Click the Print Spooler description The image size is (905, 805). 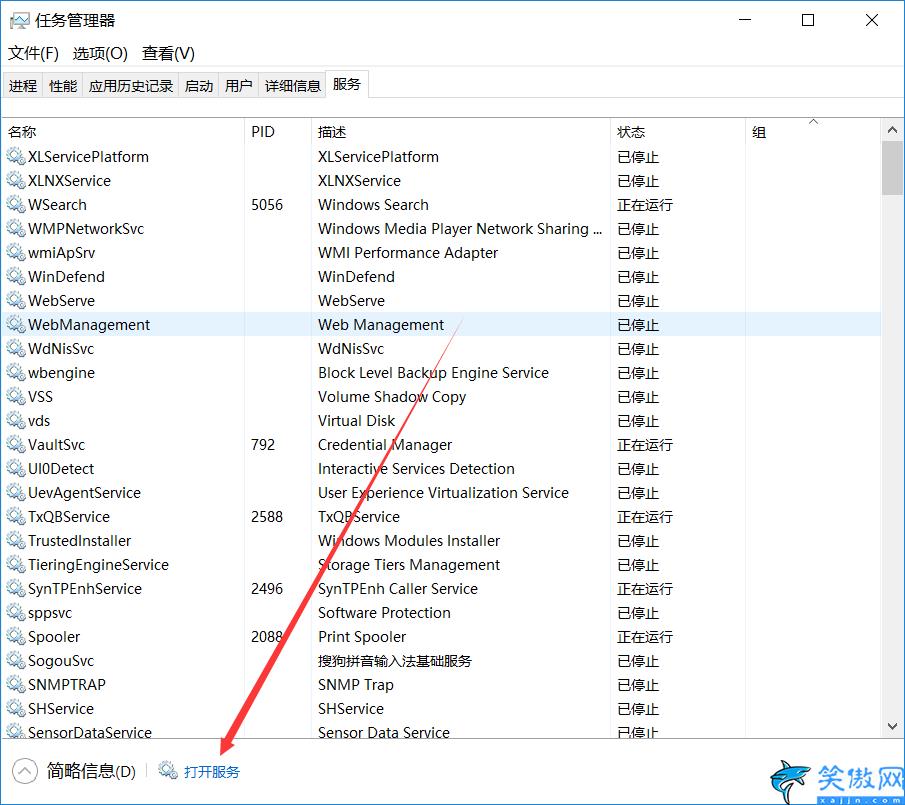[362, 636]
